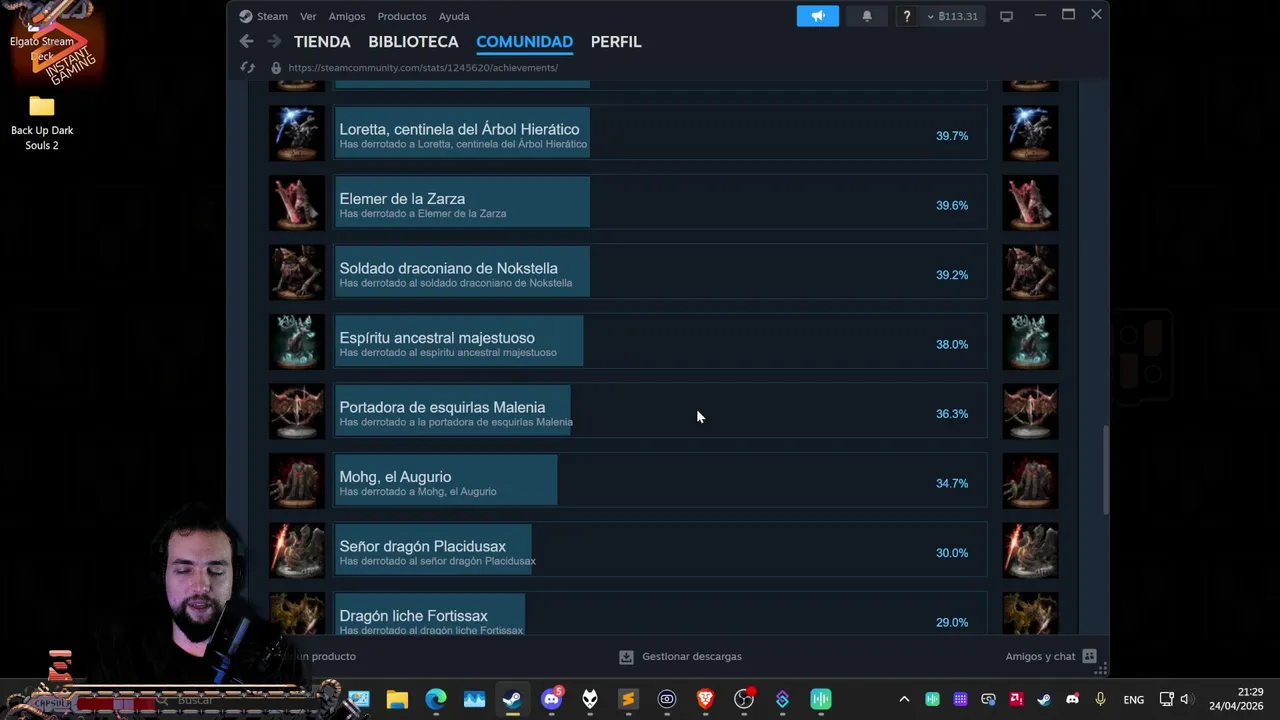
Task: Click Elemer de la Zarza left icon
Action: 297,203
